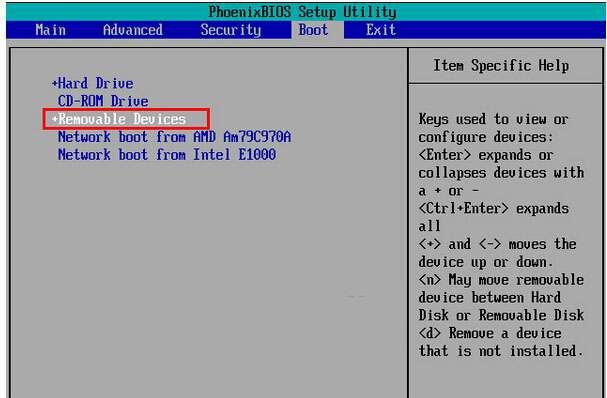The height and width of the screenshot is (398, 607).
Task: Click the '<Ctrl+Enter> expands' help line
Action: [493, 208]
